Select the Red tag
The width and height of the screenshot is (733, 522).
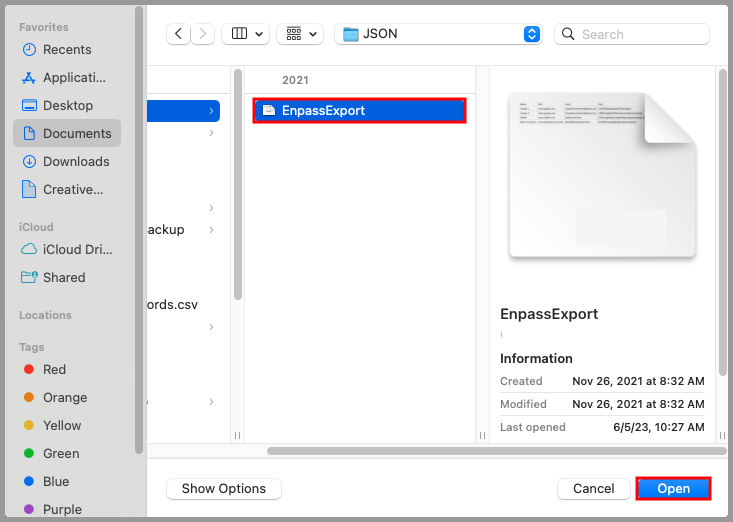pos(54,369)
